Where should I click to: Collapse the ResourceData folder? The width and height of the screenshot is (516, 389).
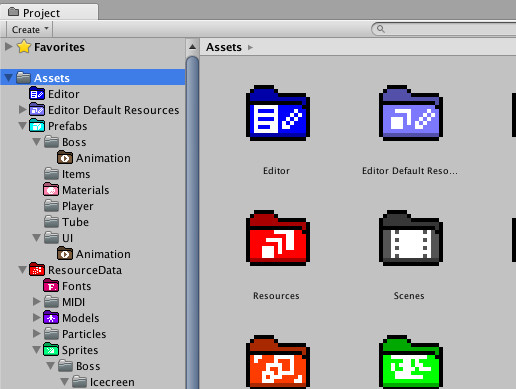tap(23, 270)
